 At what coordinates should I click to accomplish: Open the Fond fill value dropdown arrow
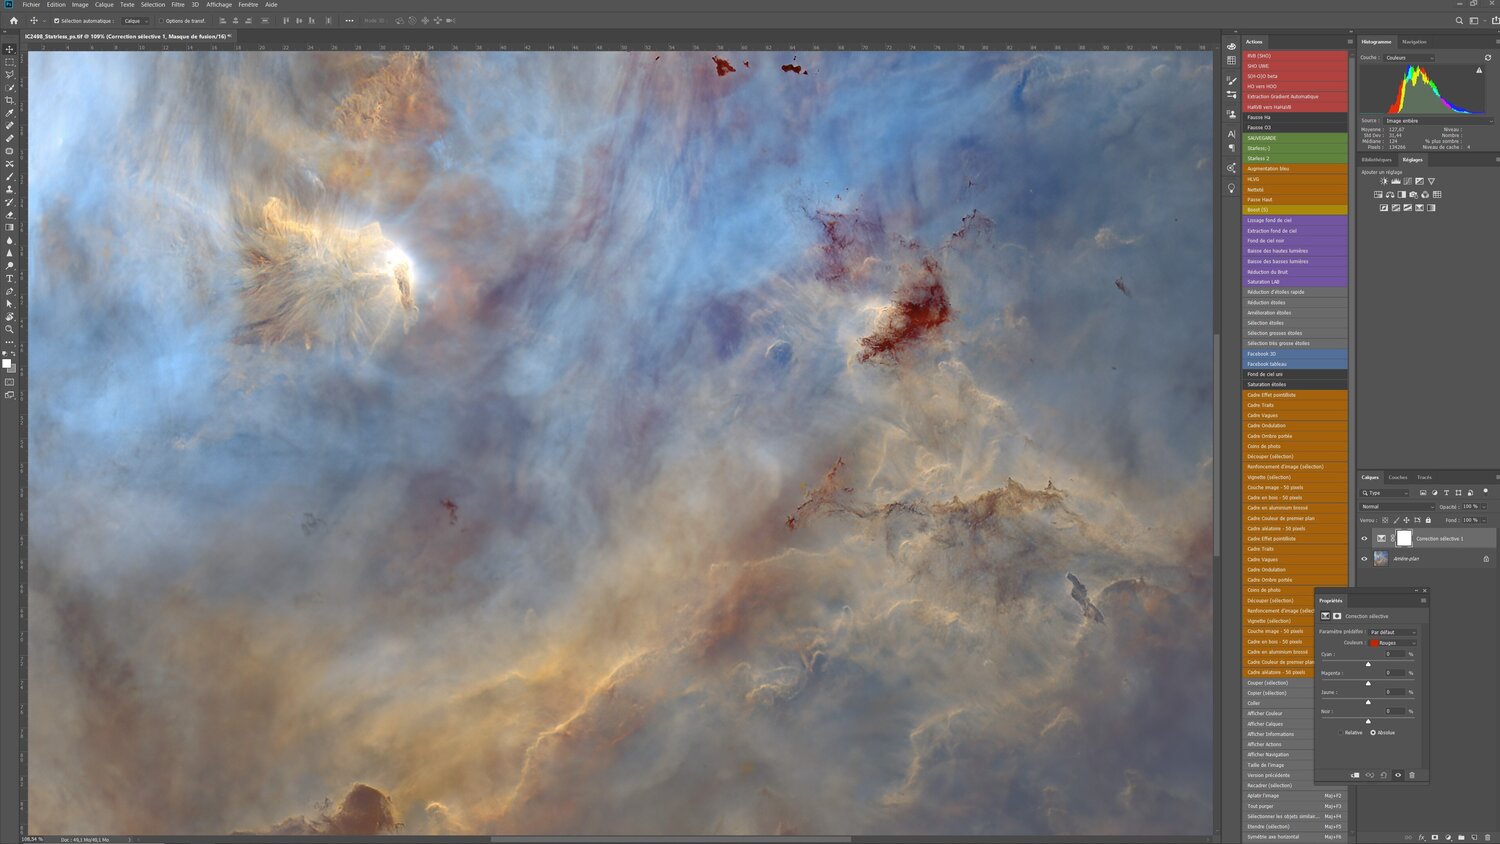click(1484, 520)
